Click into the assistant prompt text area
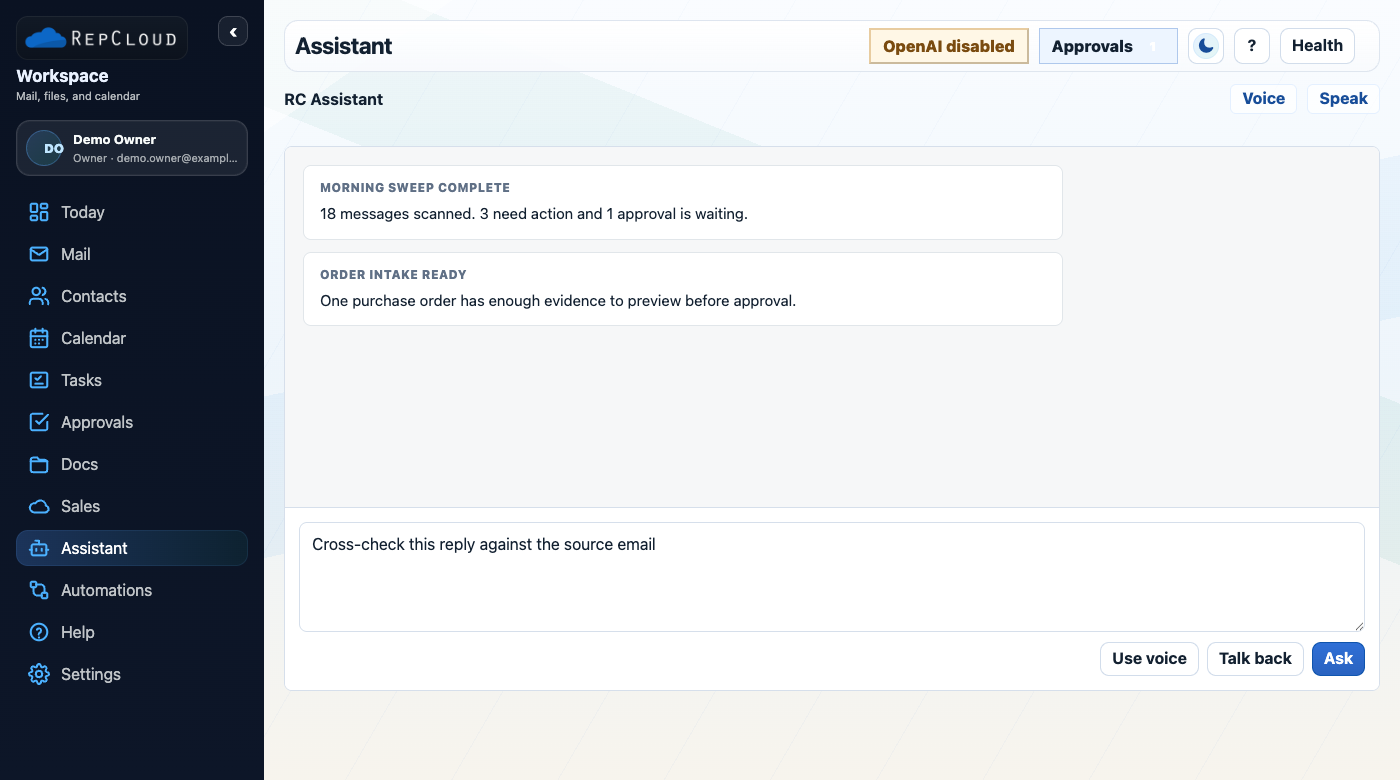Screen dimensions: 1400x780 (832, 577)
